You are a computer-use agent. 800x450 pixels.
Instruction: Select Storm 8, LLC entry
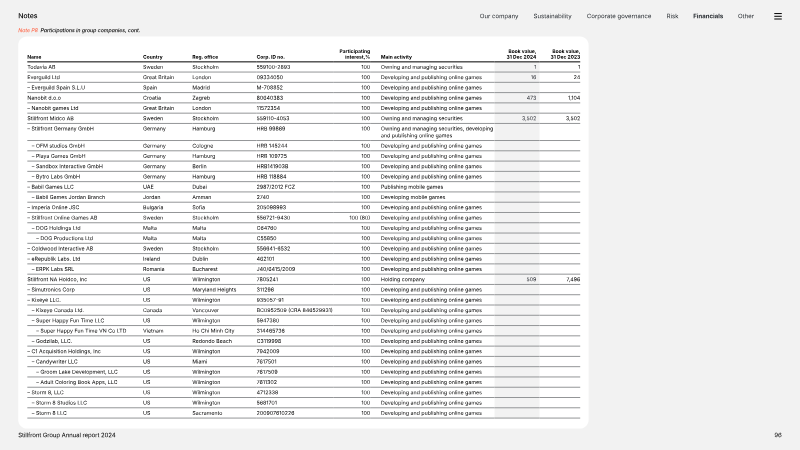(45, 393)
